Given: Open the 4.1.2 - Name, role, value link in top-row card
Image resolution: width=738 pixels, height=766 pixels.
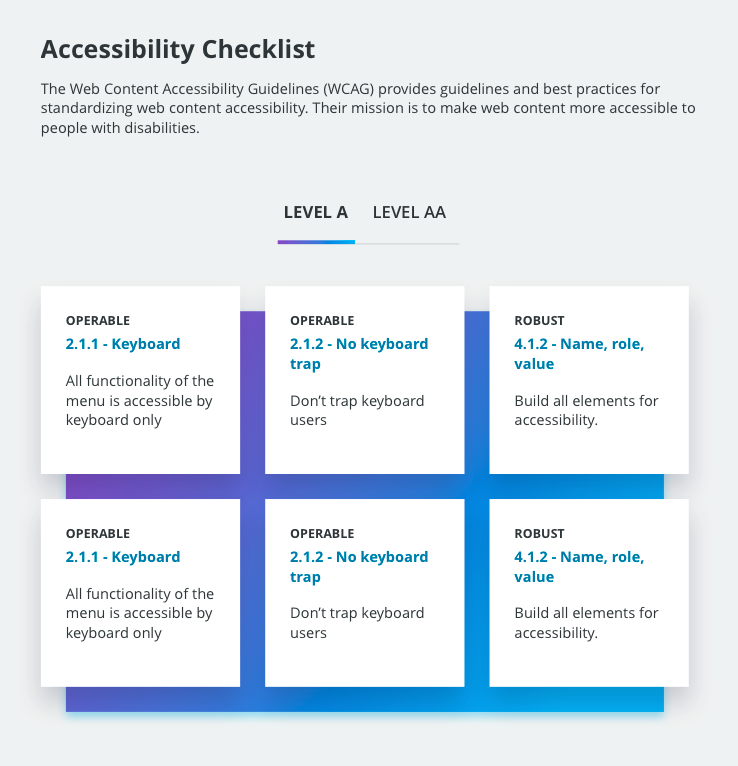Looking at the screenshot, I should [x=579, y=354].
